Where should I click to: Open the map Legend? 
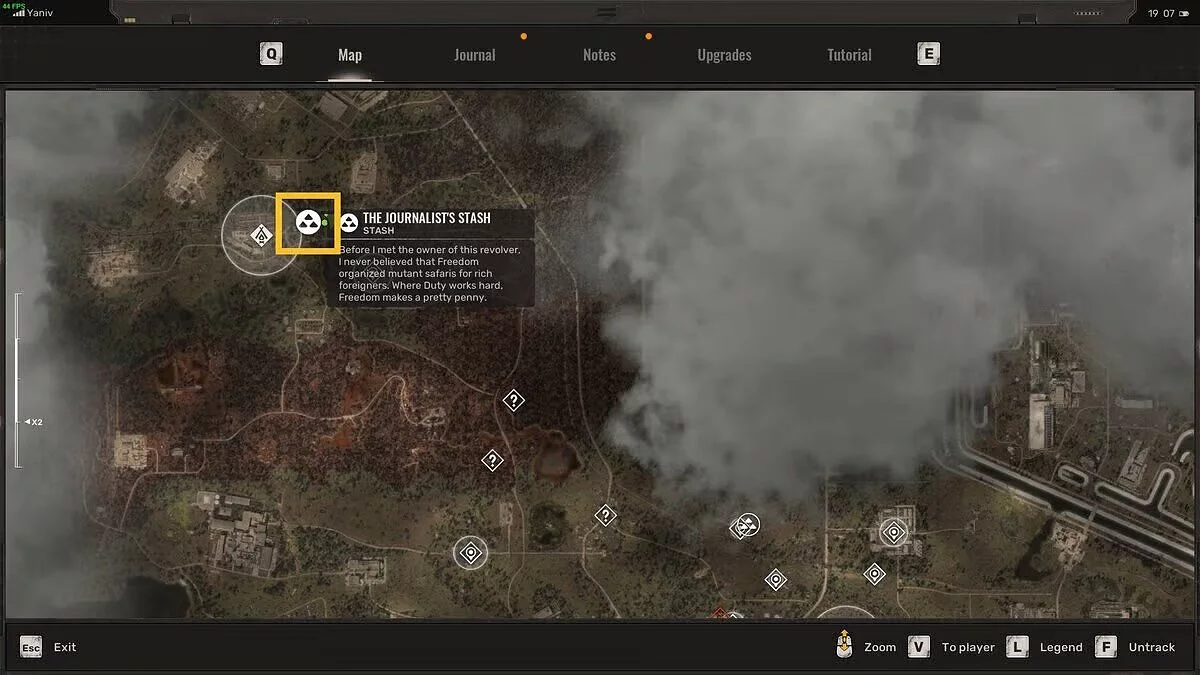point(1060,647)
